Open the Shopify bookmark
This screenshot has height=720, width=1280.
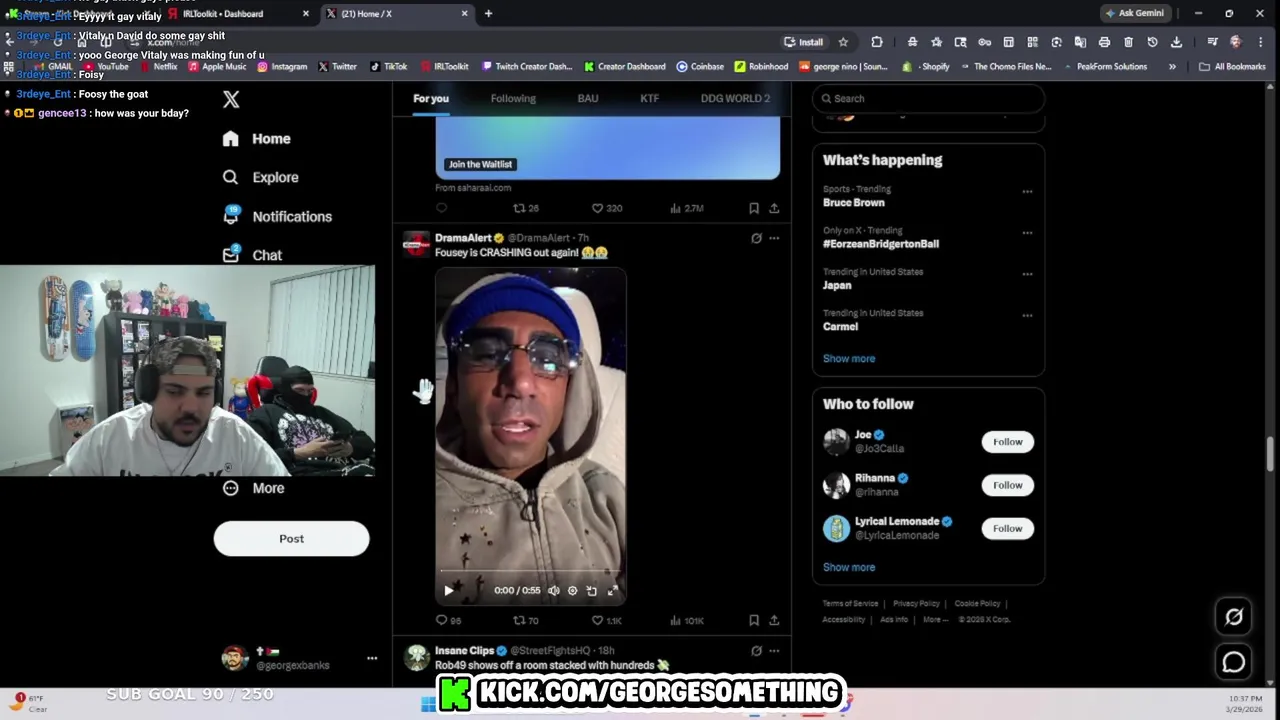tap(928, 67)
